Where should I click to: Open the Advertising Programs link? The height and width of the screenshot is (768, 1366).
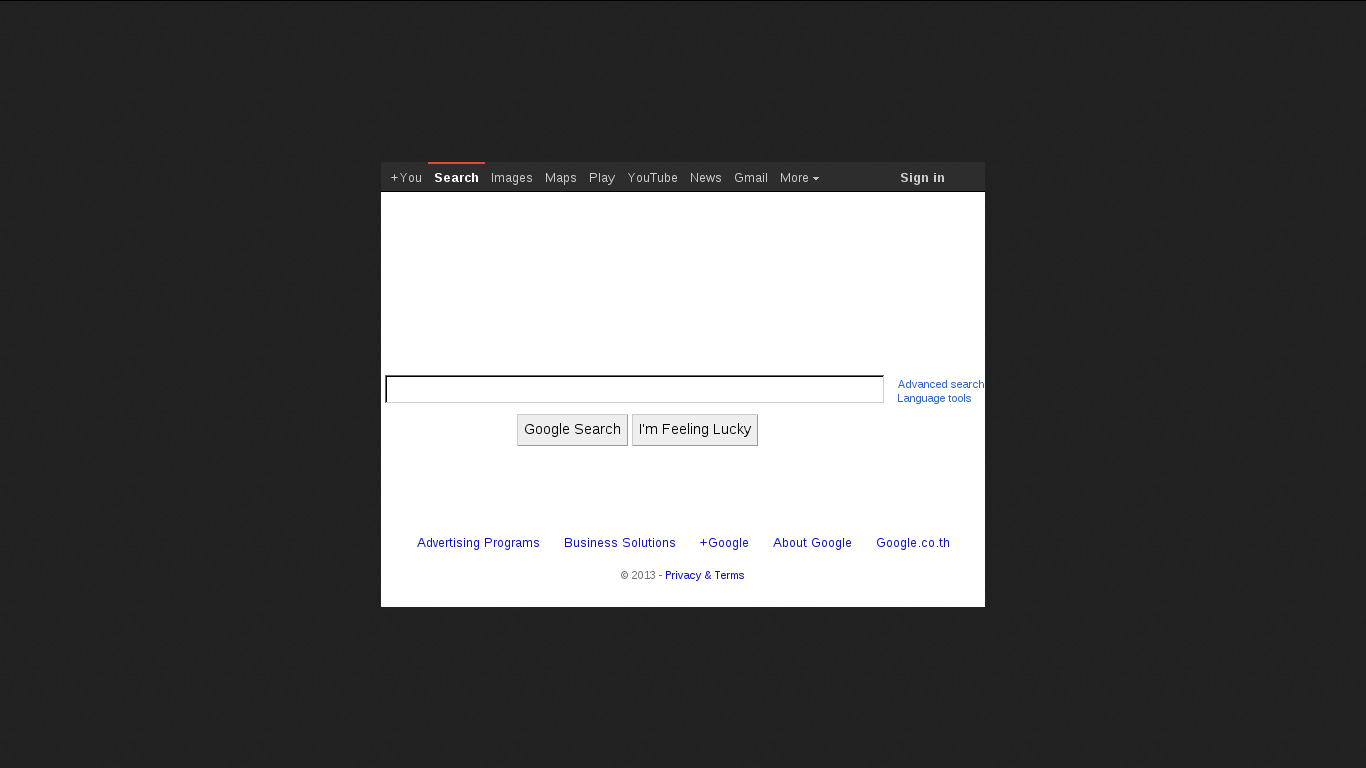(478, 543)
